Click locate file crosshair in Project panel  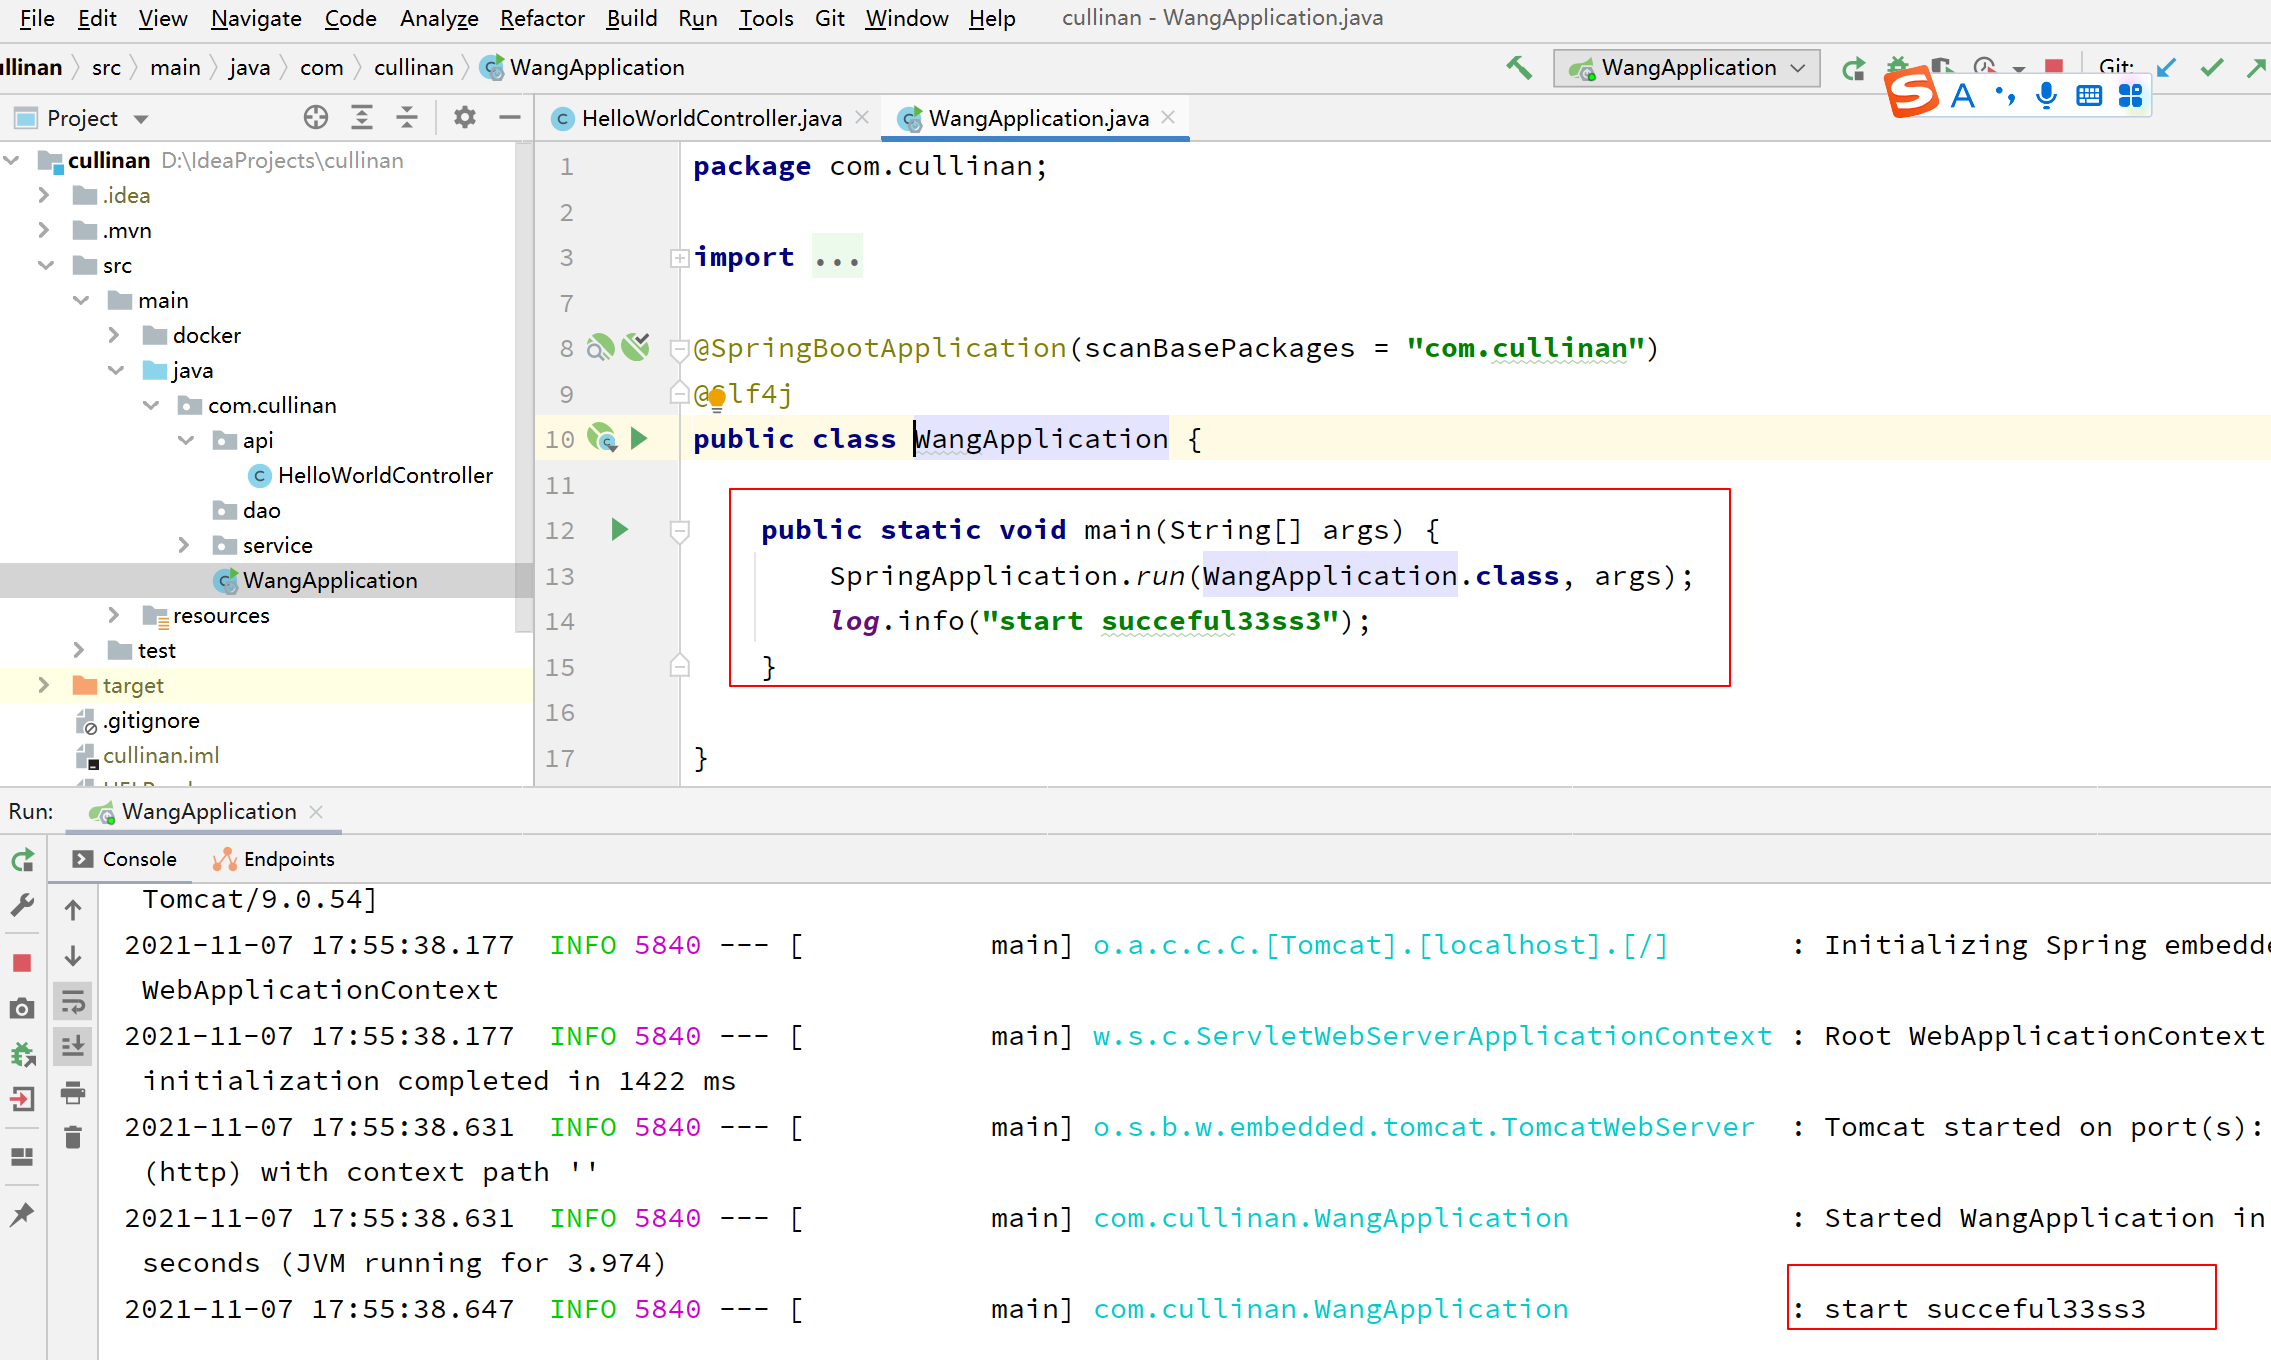pyautogui.click(x=316, y=118)
